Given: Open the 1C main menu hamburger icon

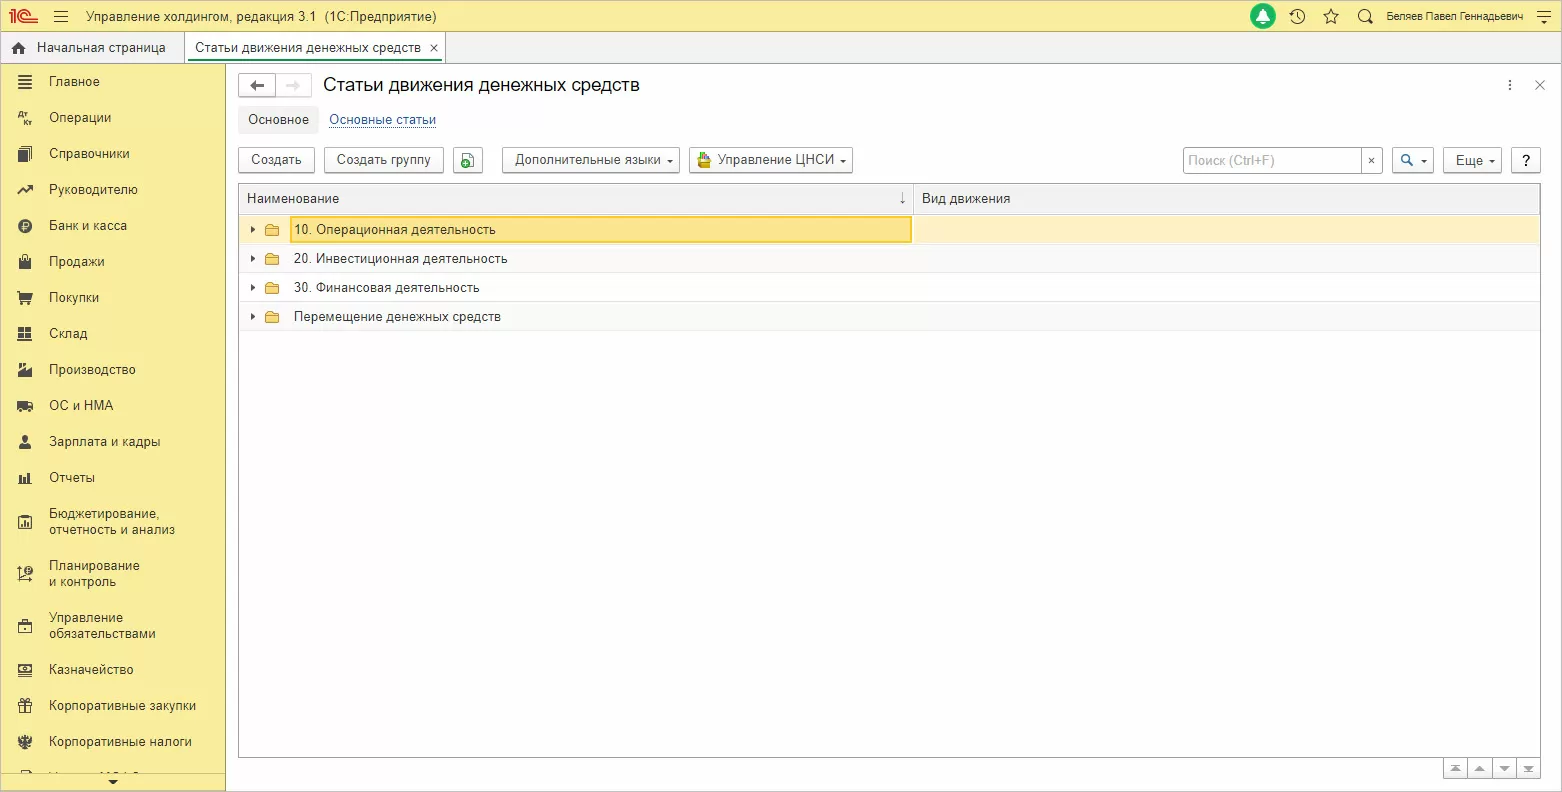Looking at the screenshot, I should coord(61,17).
